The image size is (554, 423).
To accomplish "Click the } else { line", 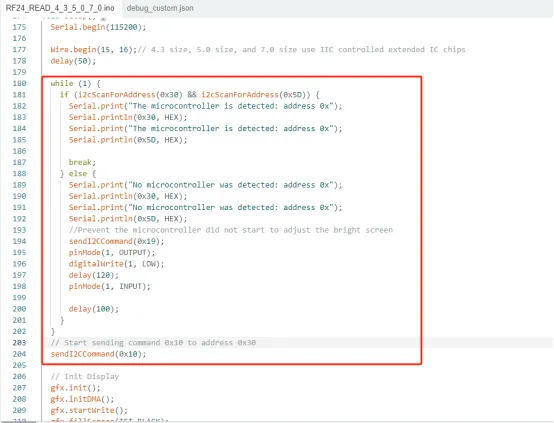I will tap(78, 174).
